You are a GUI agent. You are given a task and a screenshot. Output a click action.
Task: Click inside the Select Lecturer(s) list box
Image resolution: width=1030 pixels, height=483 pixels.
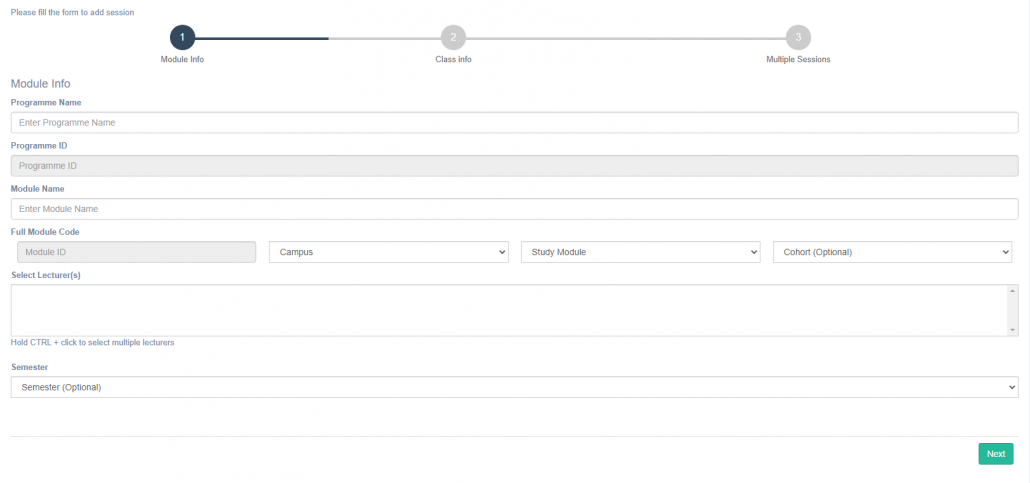click(x=508, y=310)
